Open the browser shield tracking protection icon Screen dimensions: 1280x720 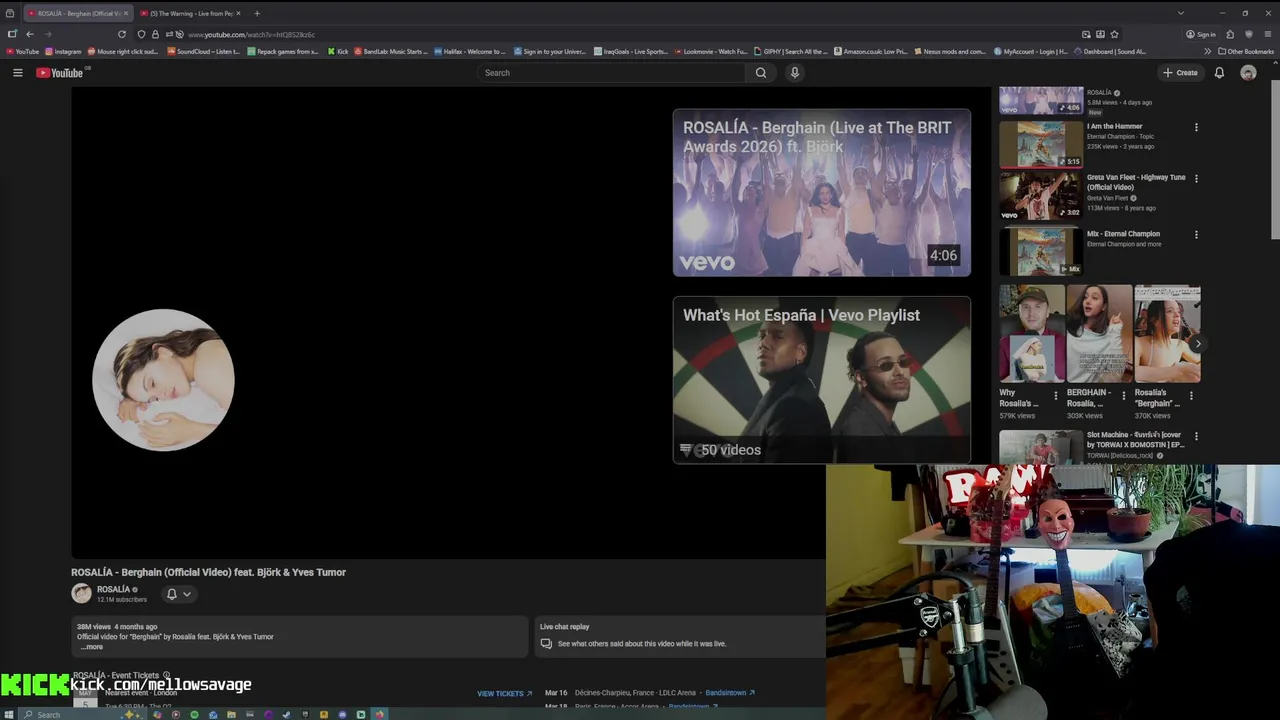[x=141, y=34]
